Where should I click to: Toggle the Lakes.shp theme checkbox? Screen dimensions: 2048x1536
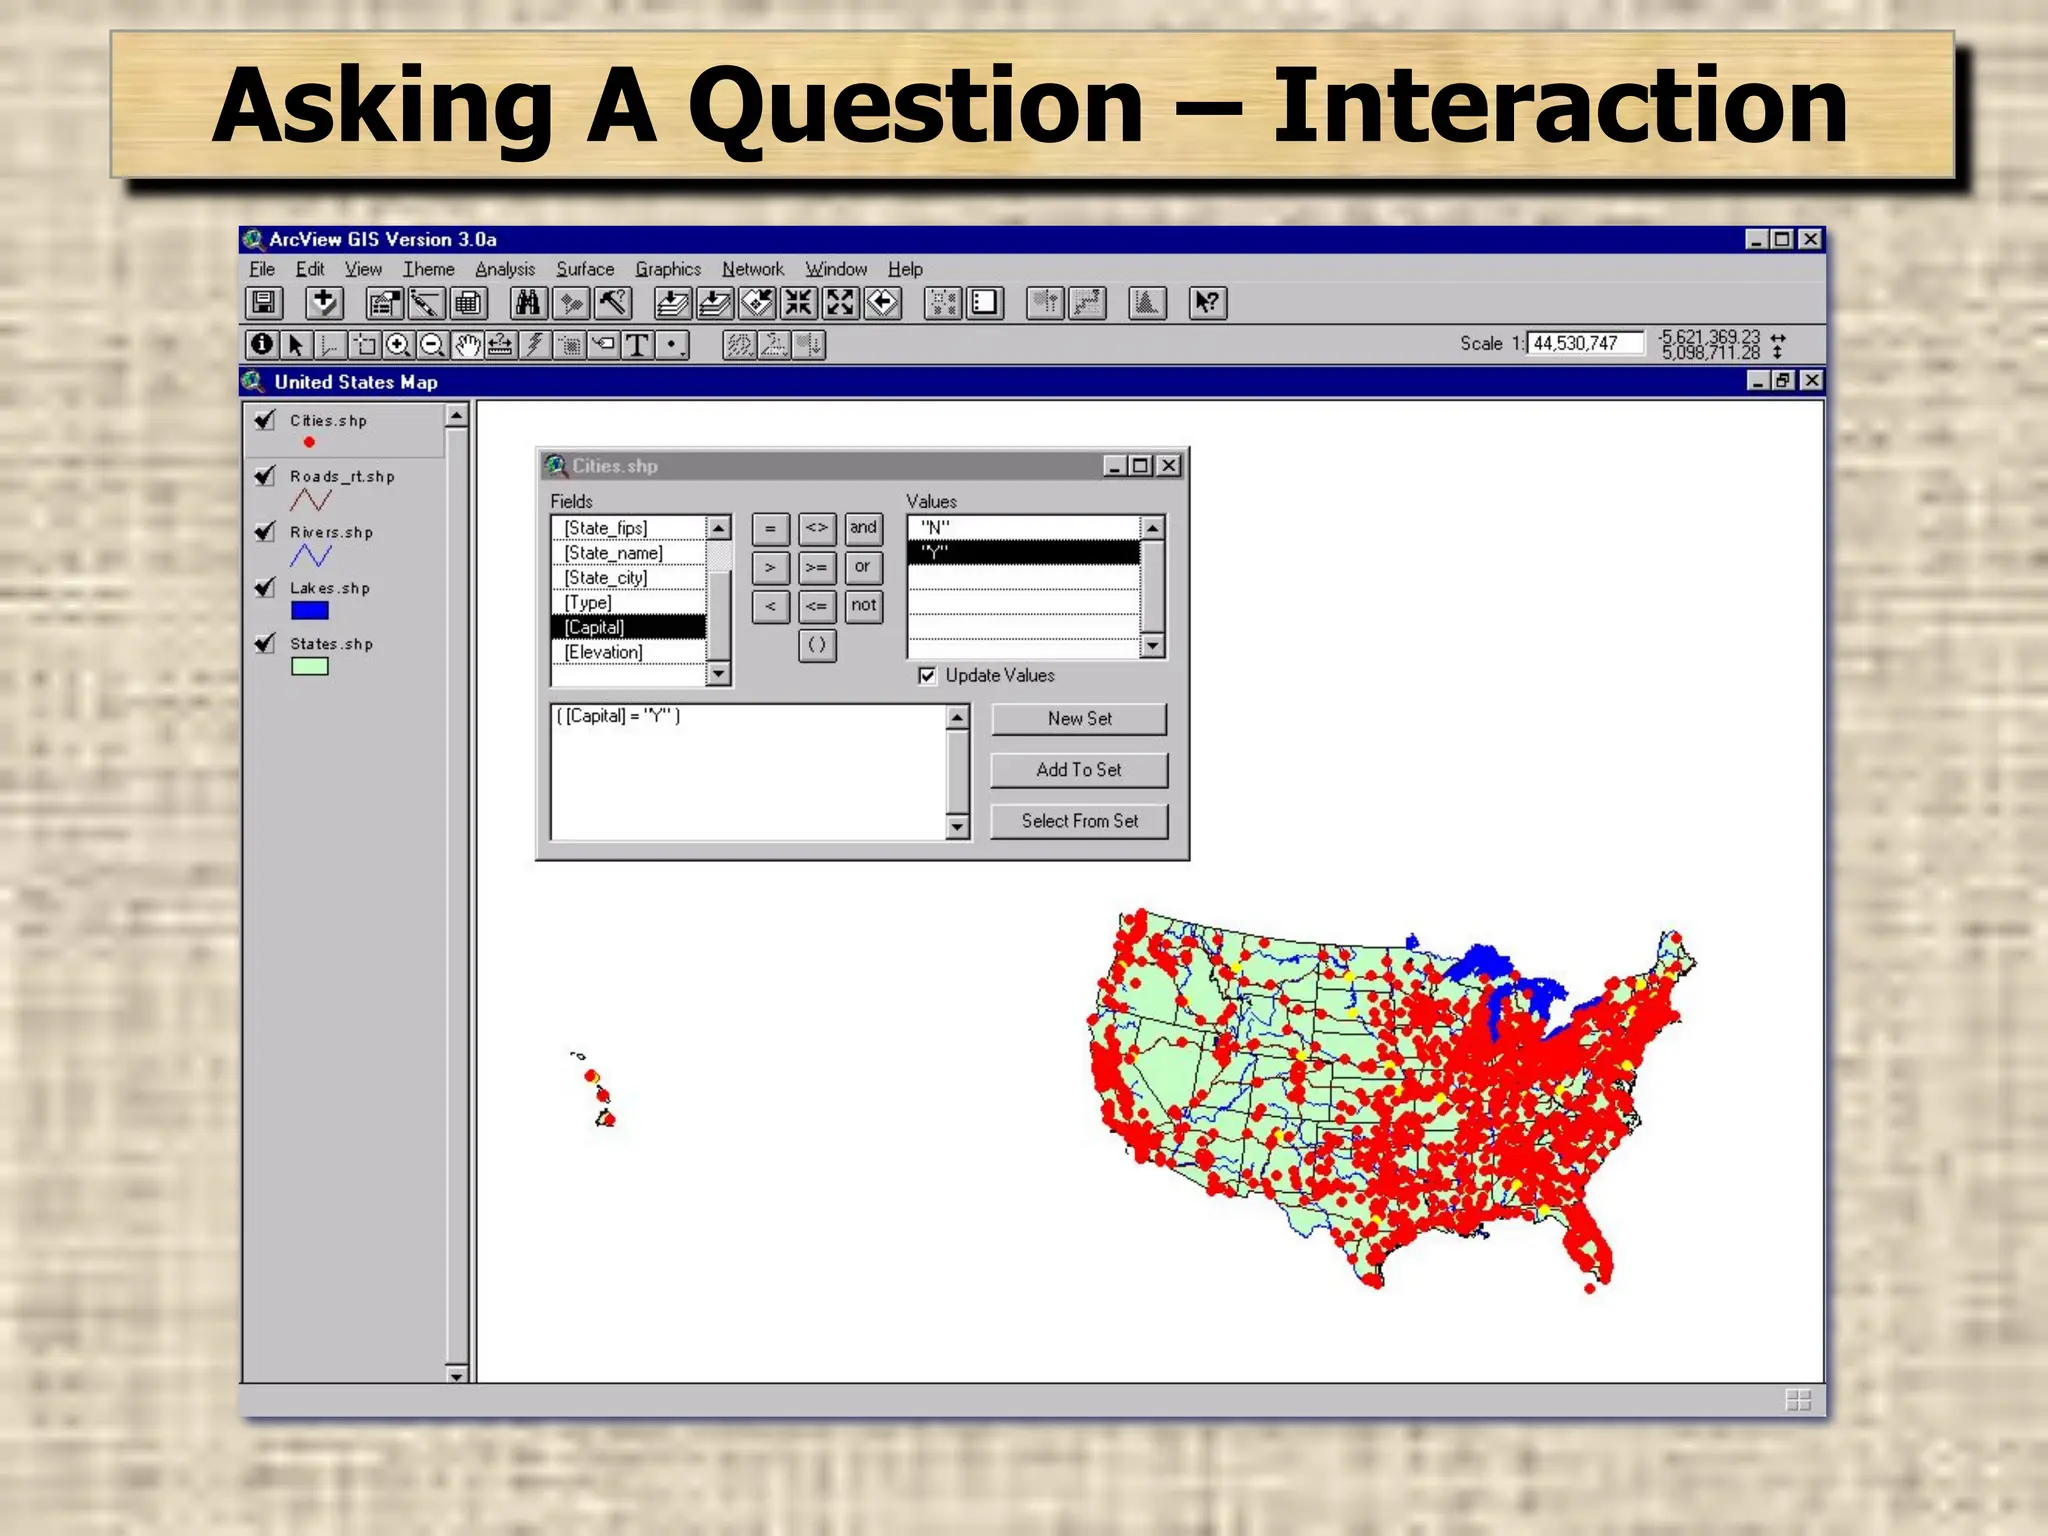pos(265,588)
